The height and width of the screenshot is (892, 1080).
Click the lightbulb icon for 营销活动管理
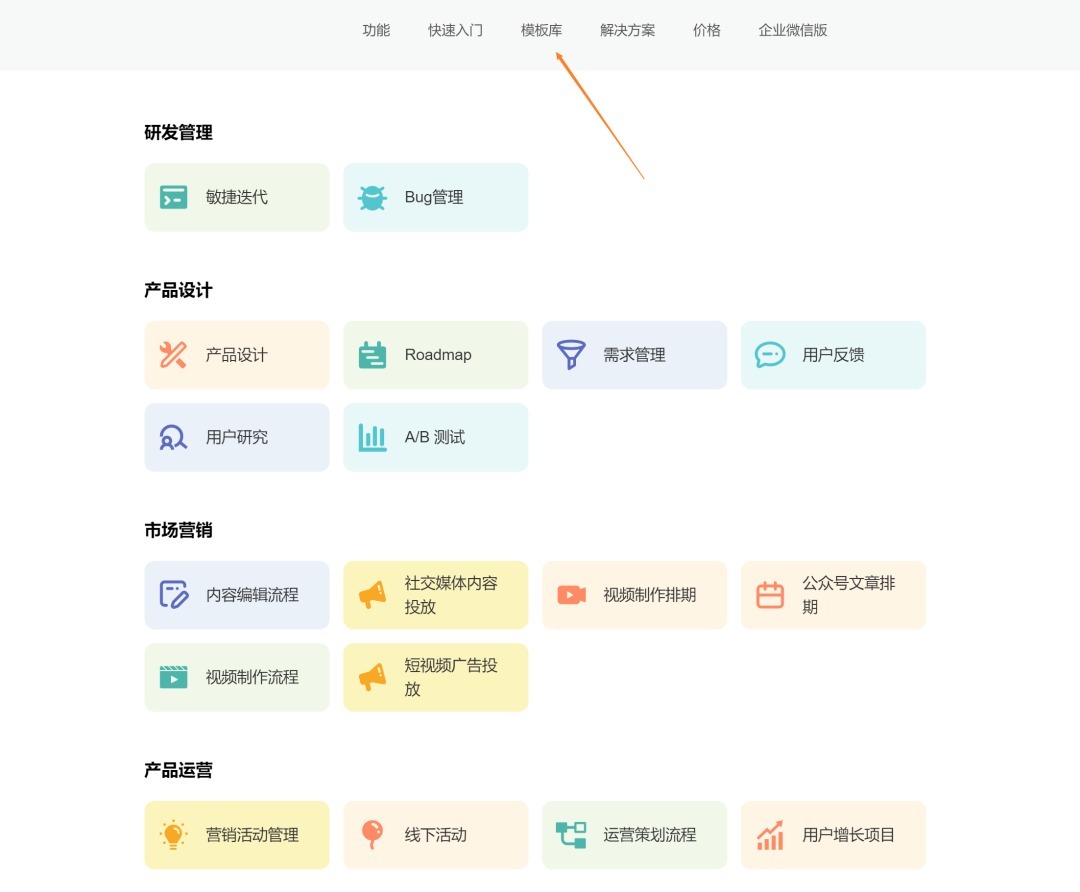tap(173, 835)
